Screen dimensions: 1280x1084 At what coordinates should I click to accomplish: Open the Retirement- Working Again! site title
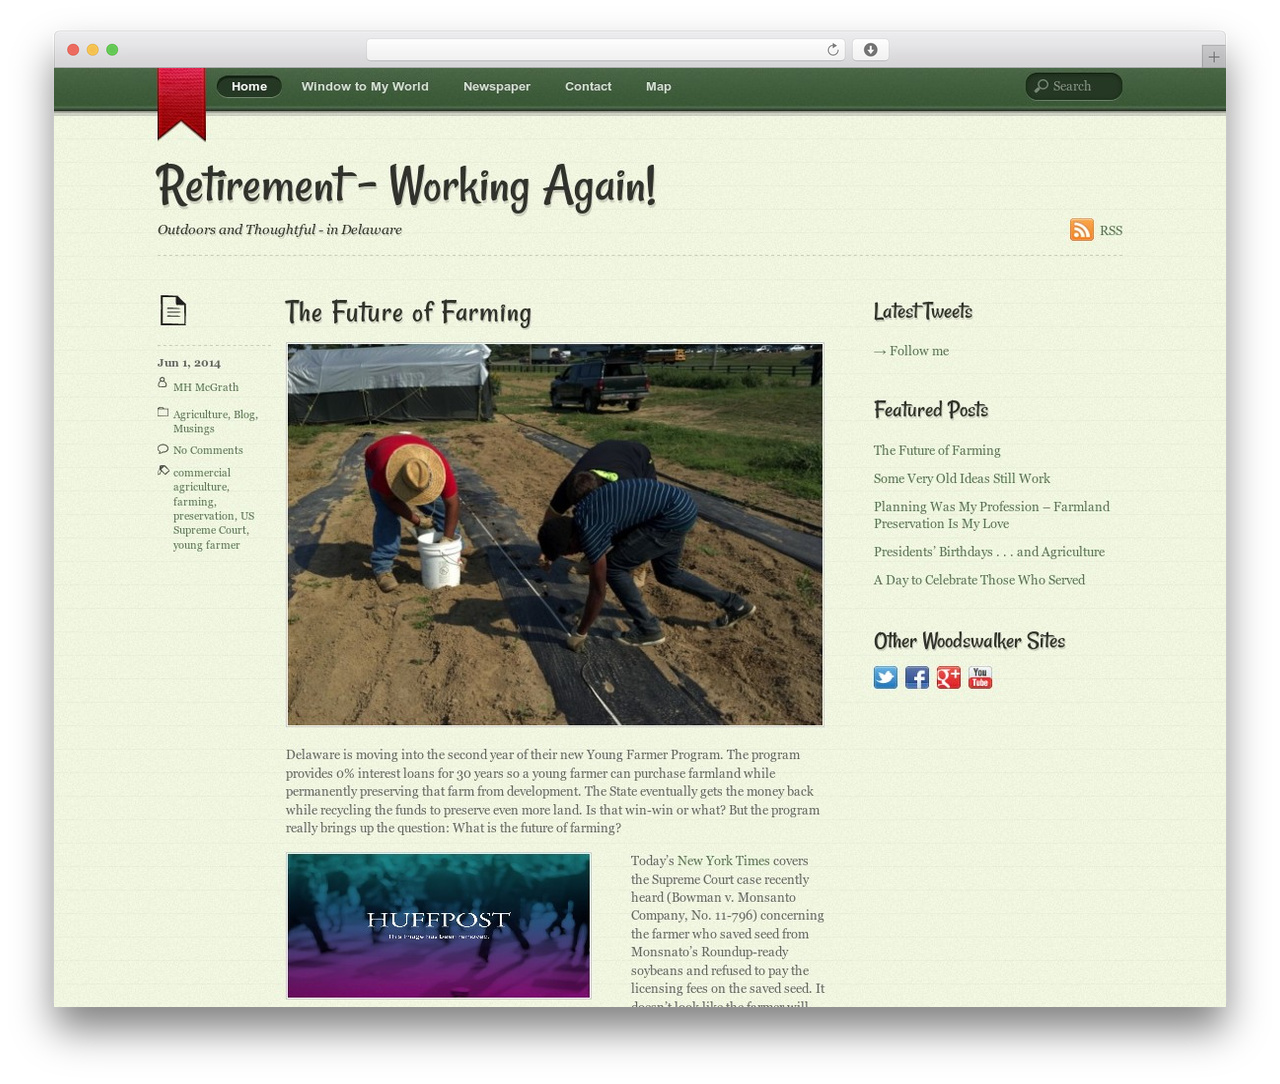pos(406,186)
